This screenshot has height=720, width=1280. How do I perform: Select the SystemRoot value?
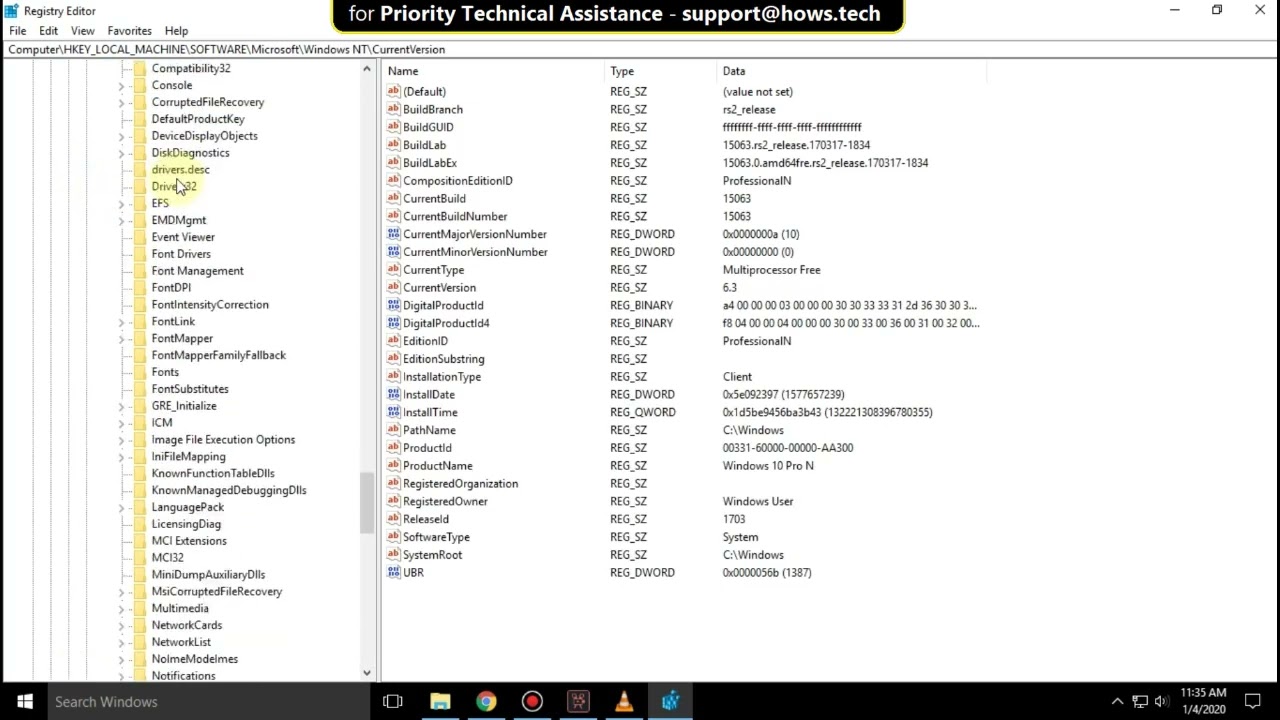(x=432, y=555)
